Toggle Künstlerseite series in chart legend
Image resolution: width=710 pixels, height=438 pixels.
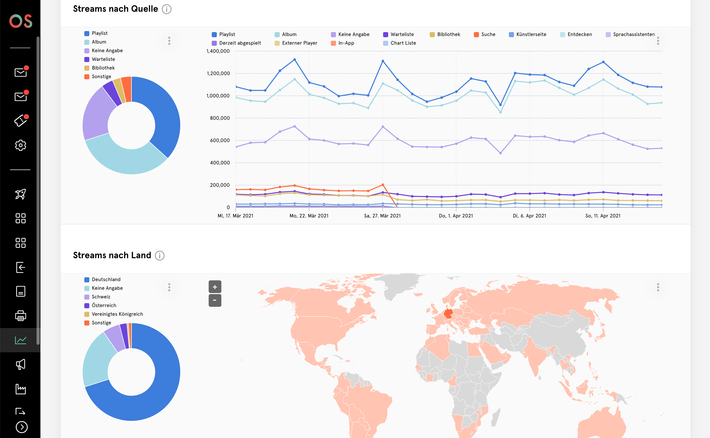coord(528,34)
